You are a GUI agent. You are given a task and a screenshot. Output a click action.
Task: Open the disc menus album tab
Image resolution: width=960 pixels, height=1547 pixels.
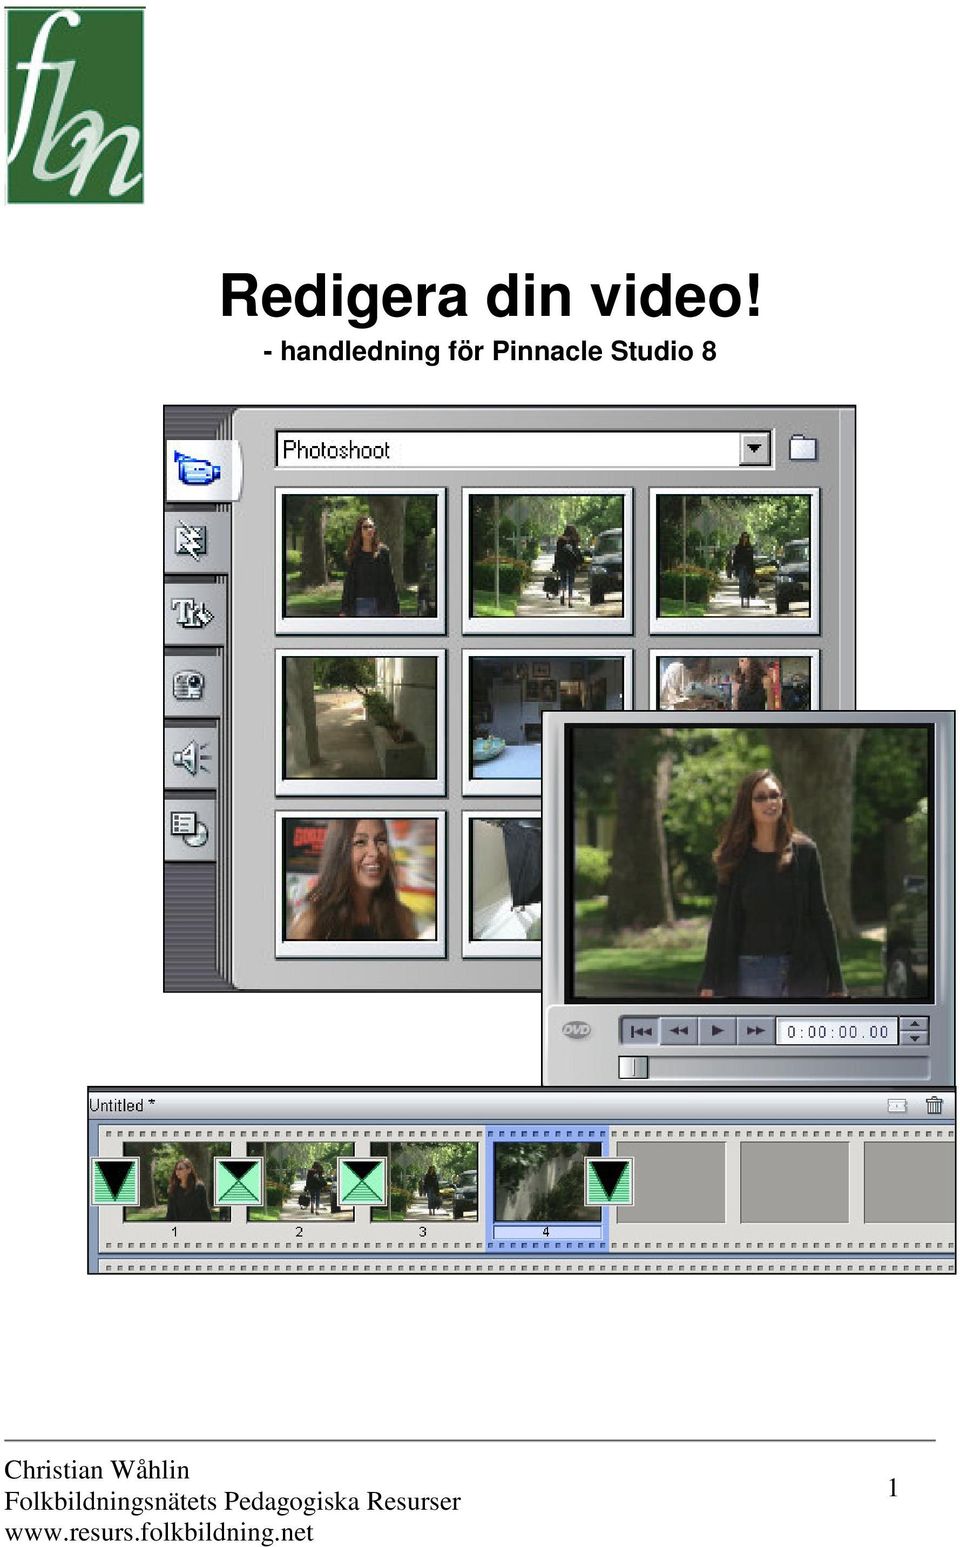(191, 828)
